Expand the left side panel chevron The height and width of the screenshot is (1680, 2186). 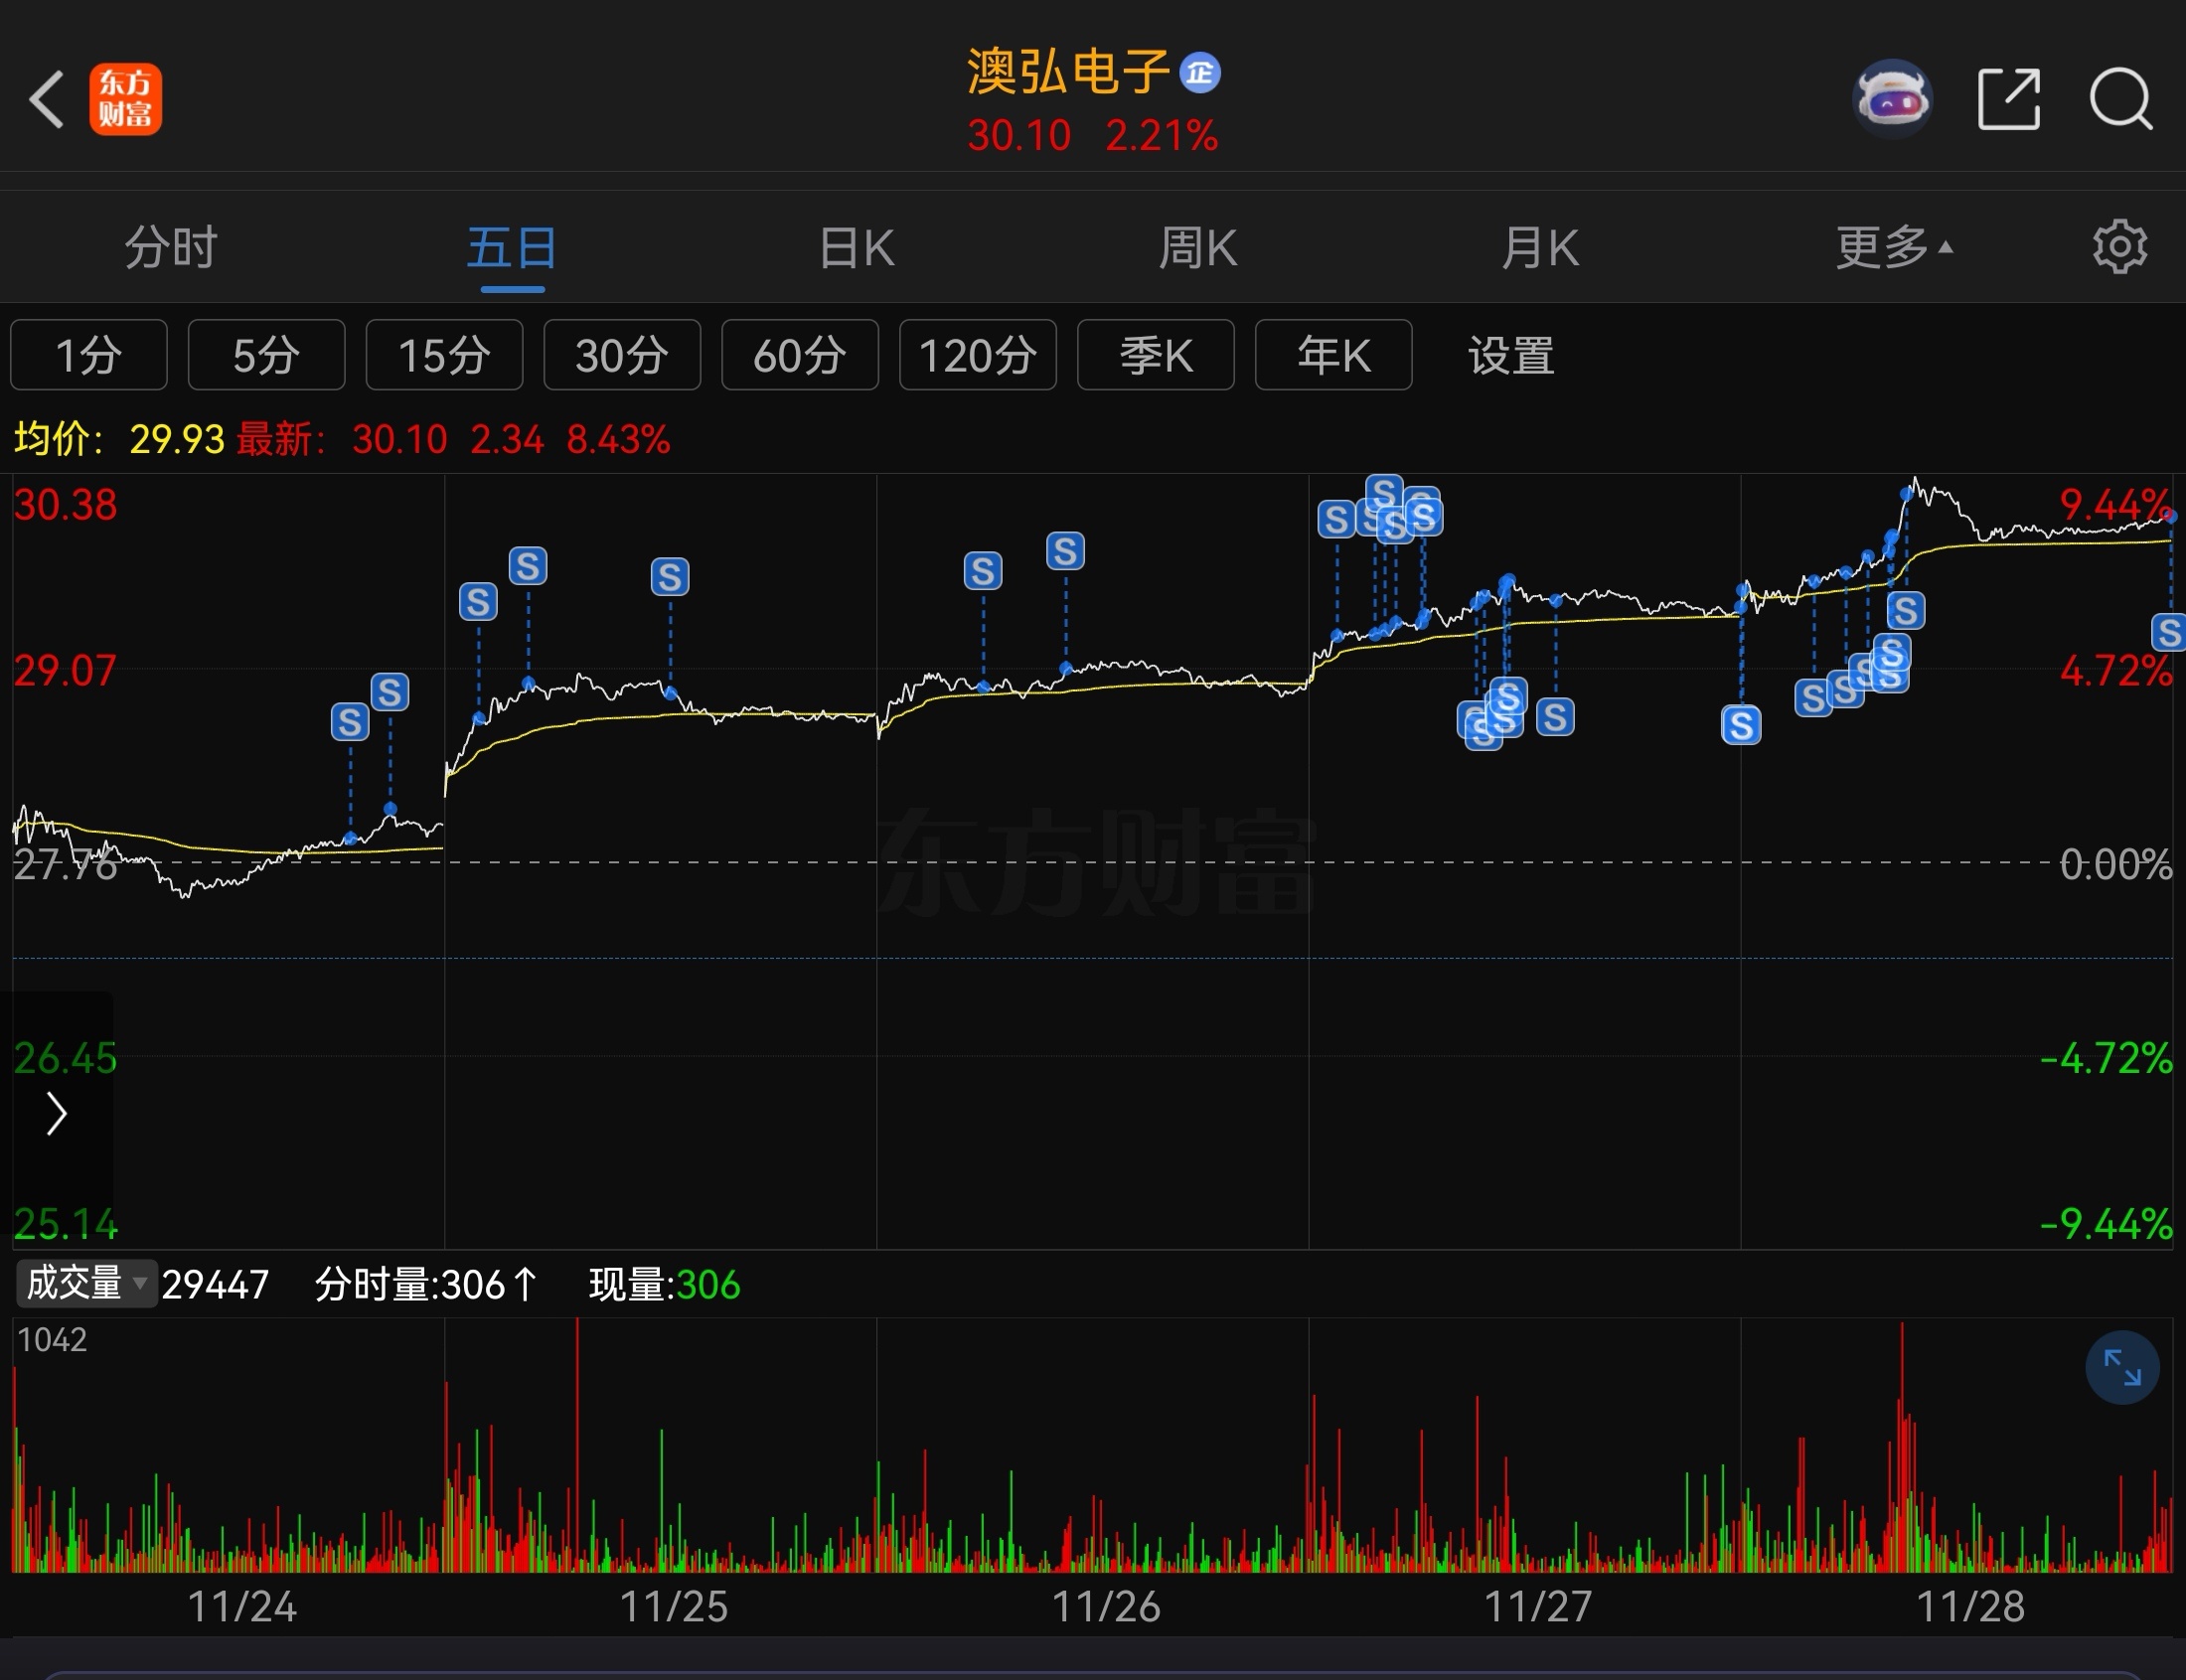56,1113
